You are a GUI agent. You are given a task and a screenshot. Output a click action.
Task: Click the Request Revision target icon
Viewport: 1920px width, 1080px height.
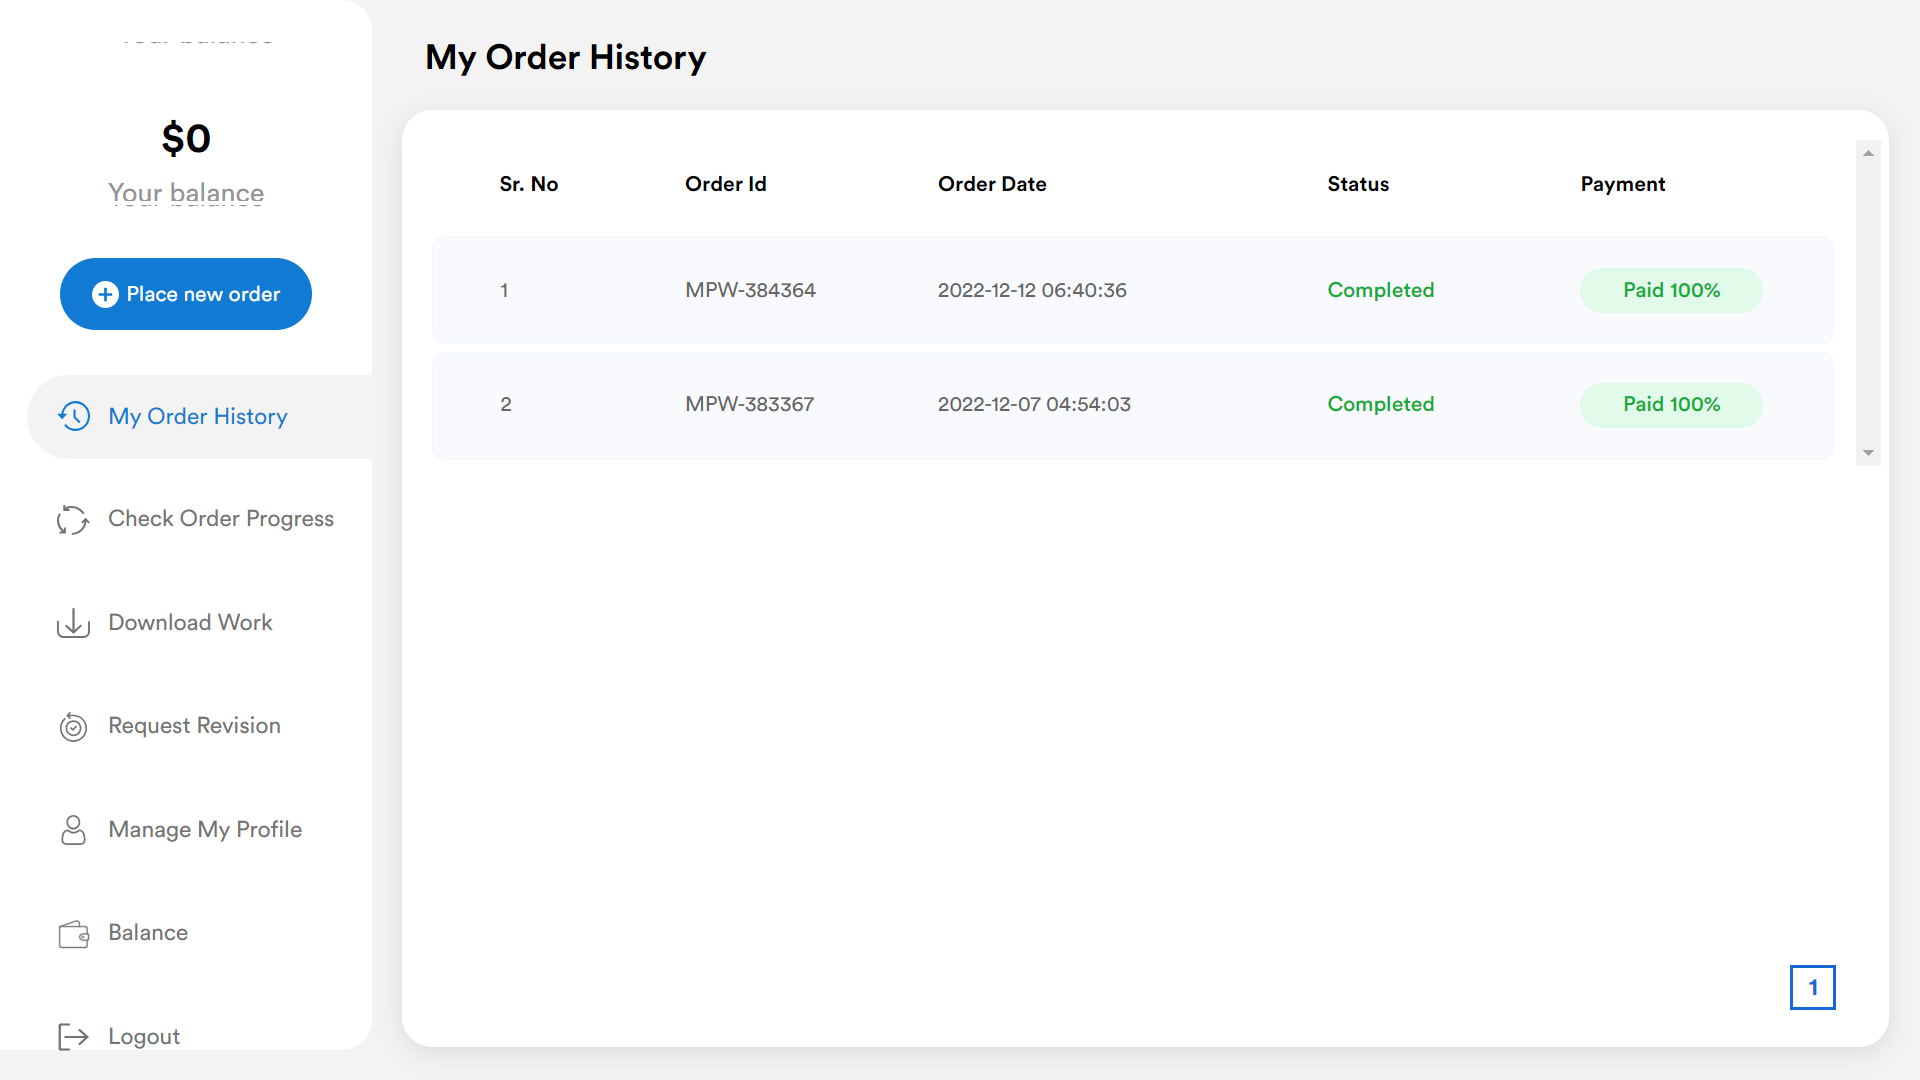(x=73, y=727)
